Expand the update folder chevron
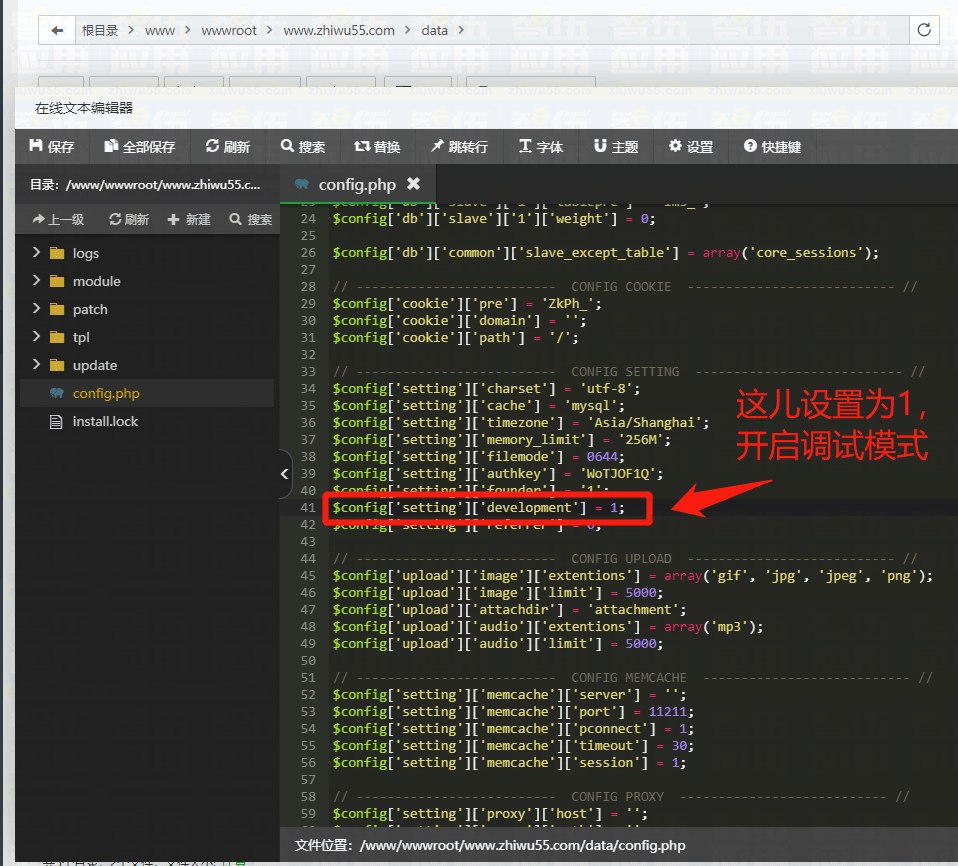 pos(36,365)
